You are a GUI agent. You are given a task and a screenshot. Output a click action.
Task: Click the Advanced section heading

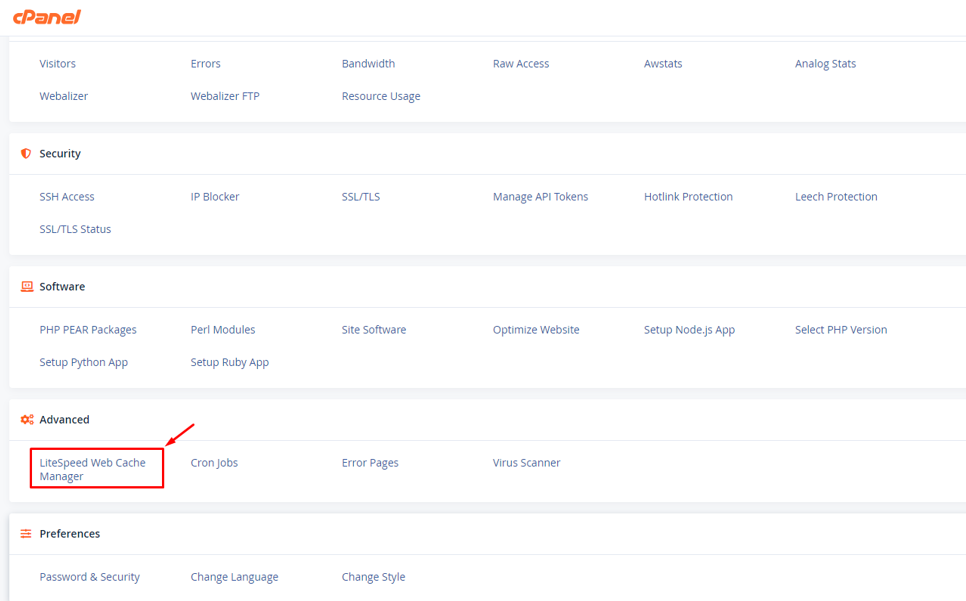pyautogui.click(x=64, y=419)
